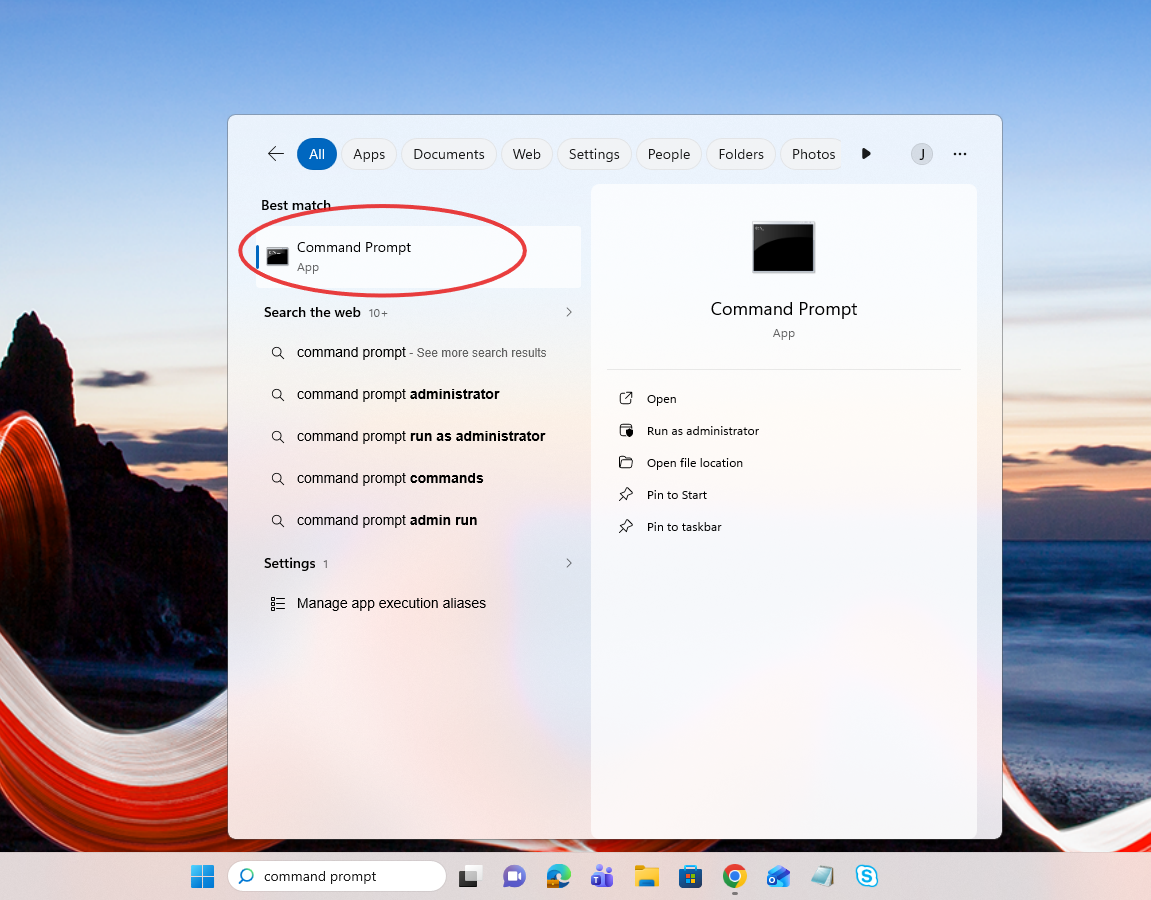Open Google Chrome from the taskbar

click(x=734, y=876)
